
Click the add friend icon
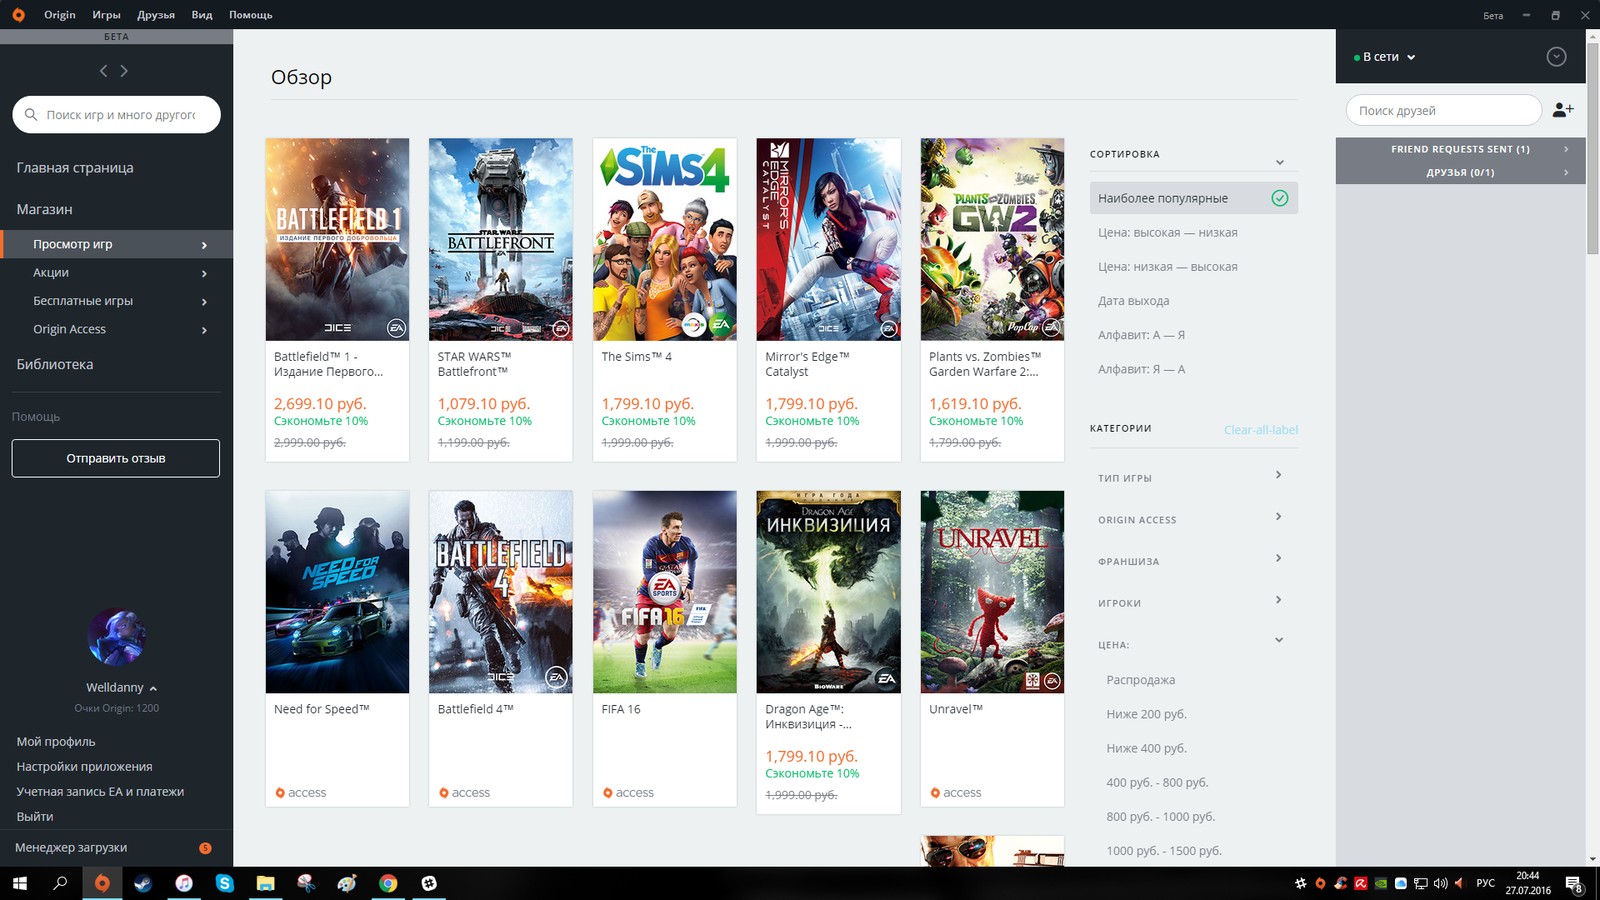click(x=1562, y=110)
